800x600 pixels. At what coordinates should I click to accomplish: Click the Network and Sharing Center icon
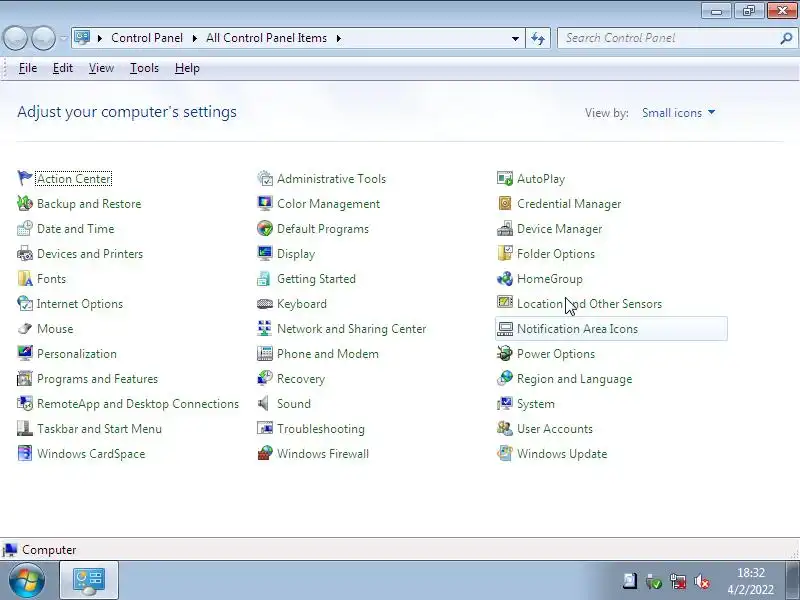click(265, 329)
